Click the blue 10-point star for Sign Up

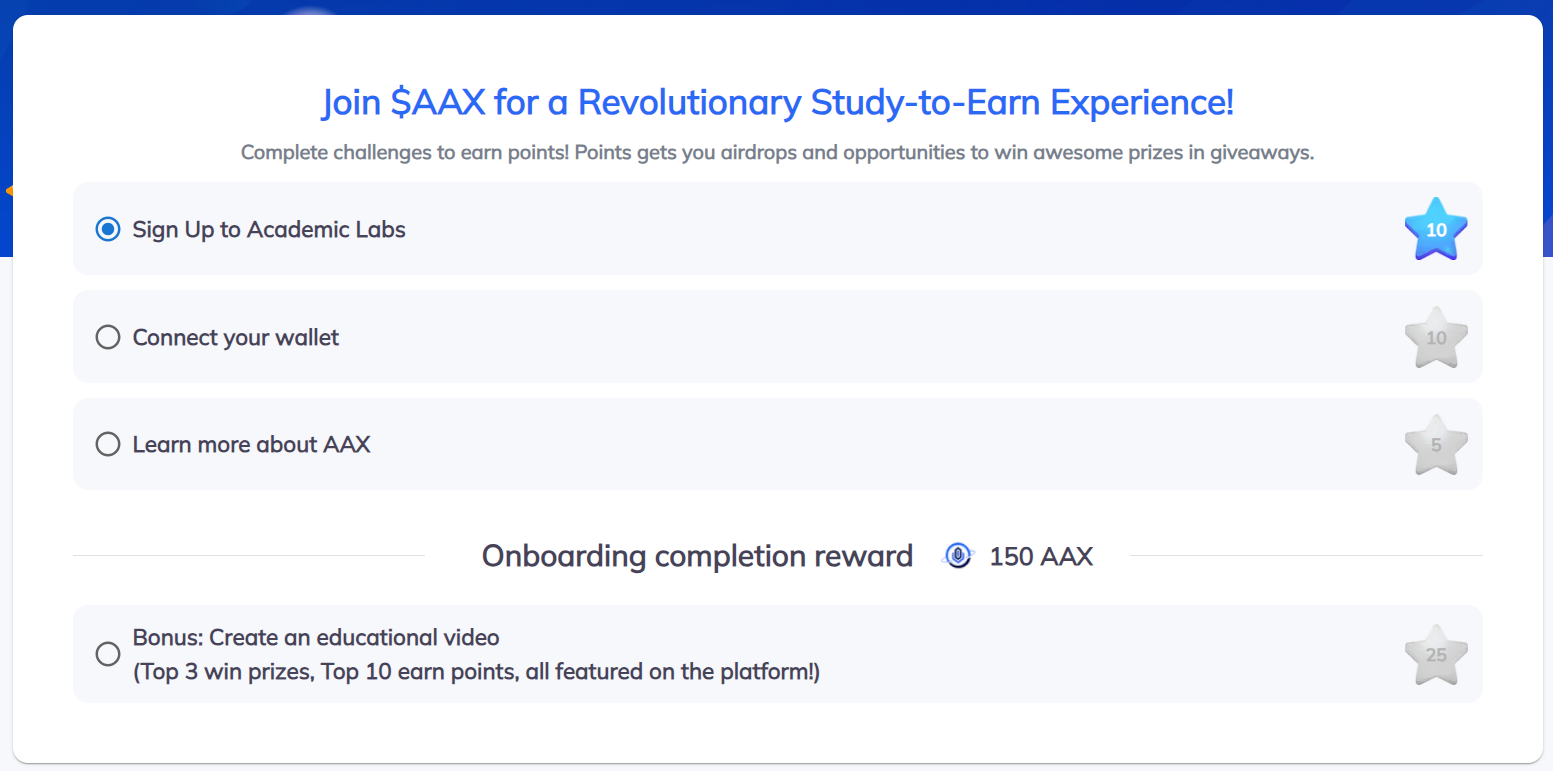click(1435, 229)
